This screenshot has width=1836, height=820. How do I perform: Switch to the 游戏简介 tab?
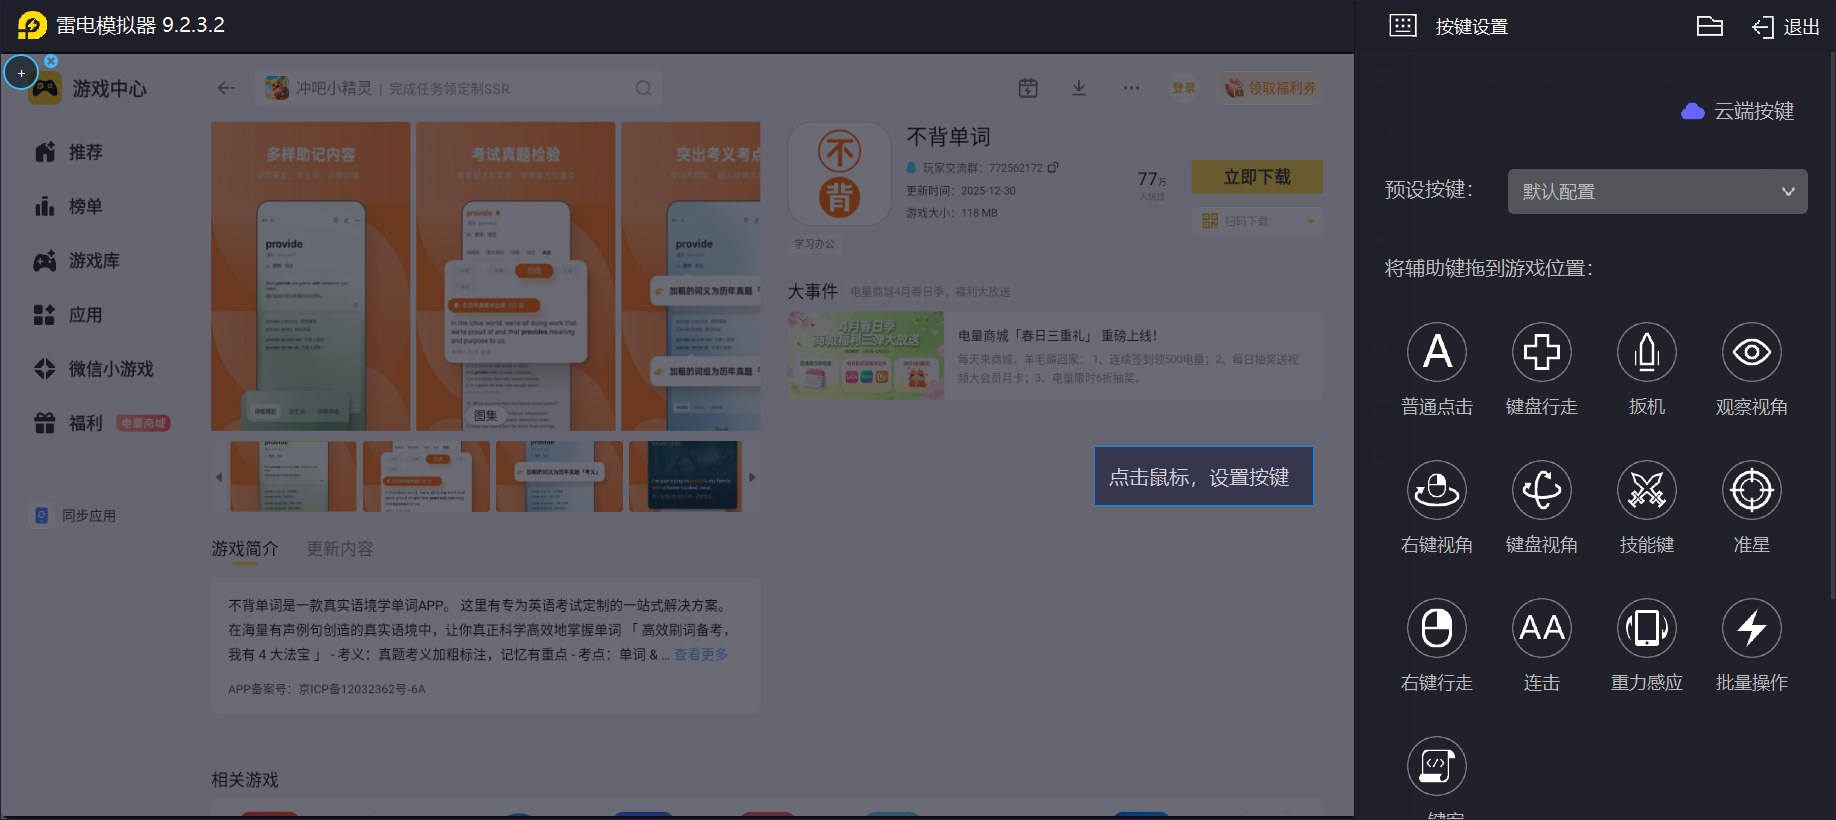click(245, 549)
